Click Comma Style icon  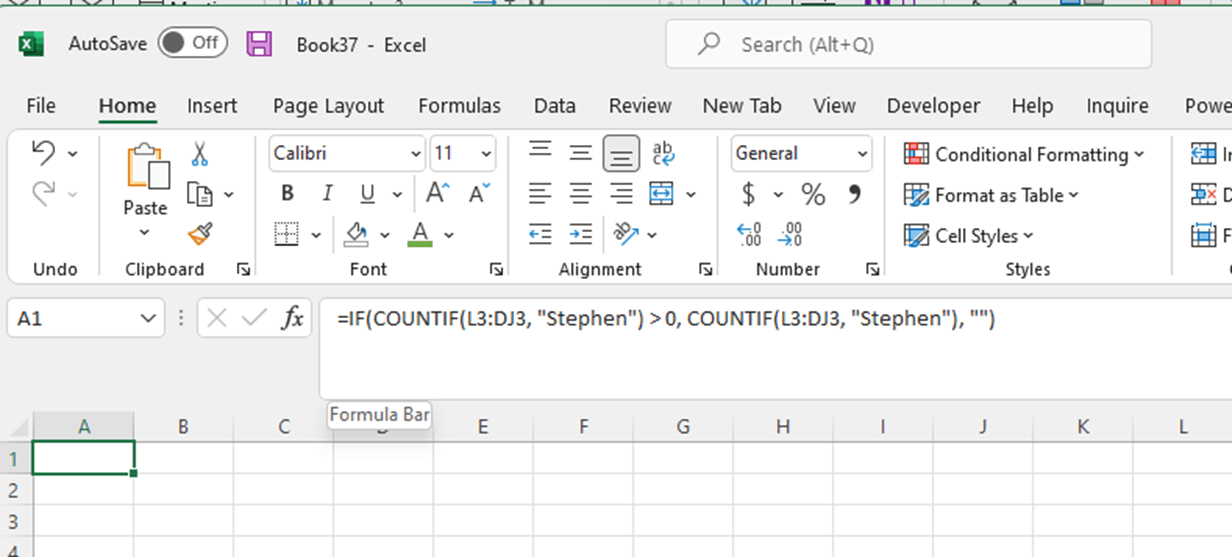click(855, 194)
